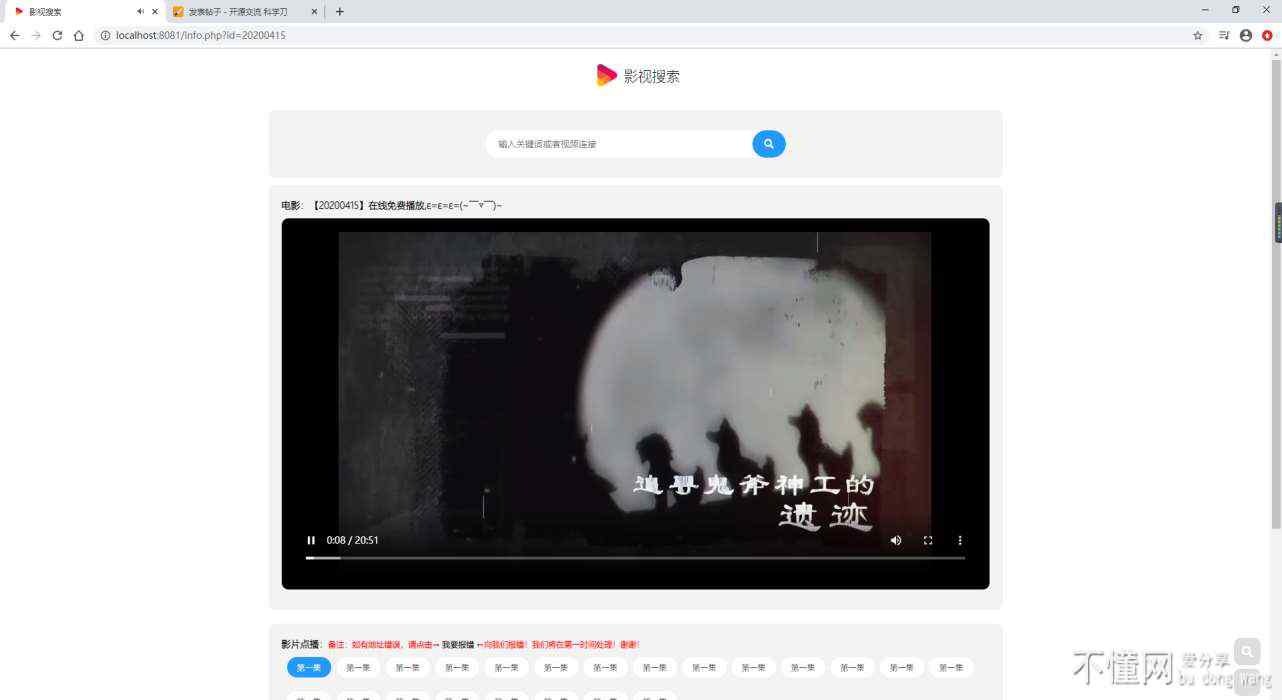Close the 发表帖子 tab
Viewport: 1282px width, 700px height.
coord(314,12)
